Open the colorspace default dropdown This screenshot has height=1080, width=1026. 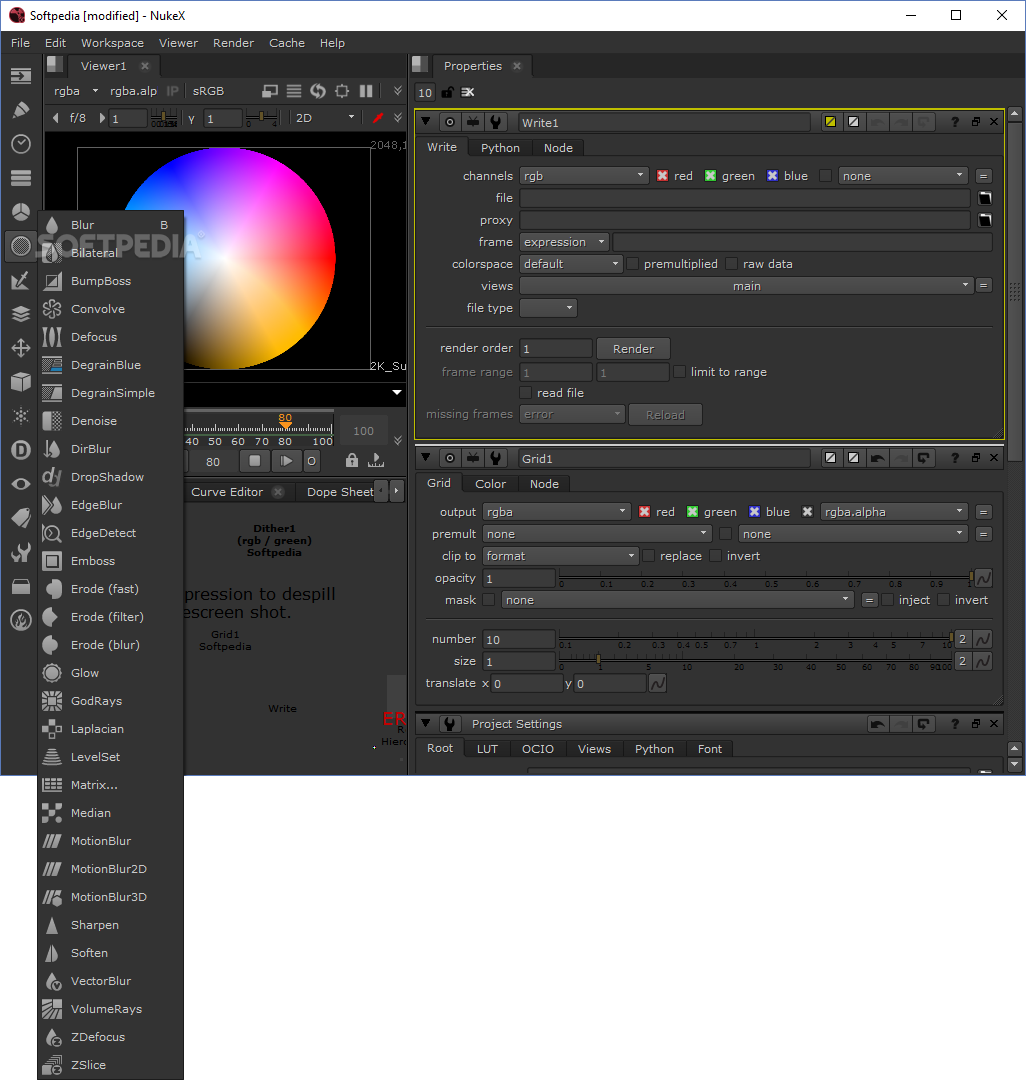point(571,264)
